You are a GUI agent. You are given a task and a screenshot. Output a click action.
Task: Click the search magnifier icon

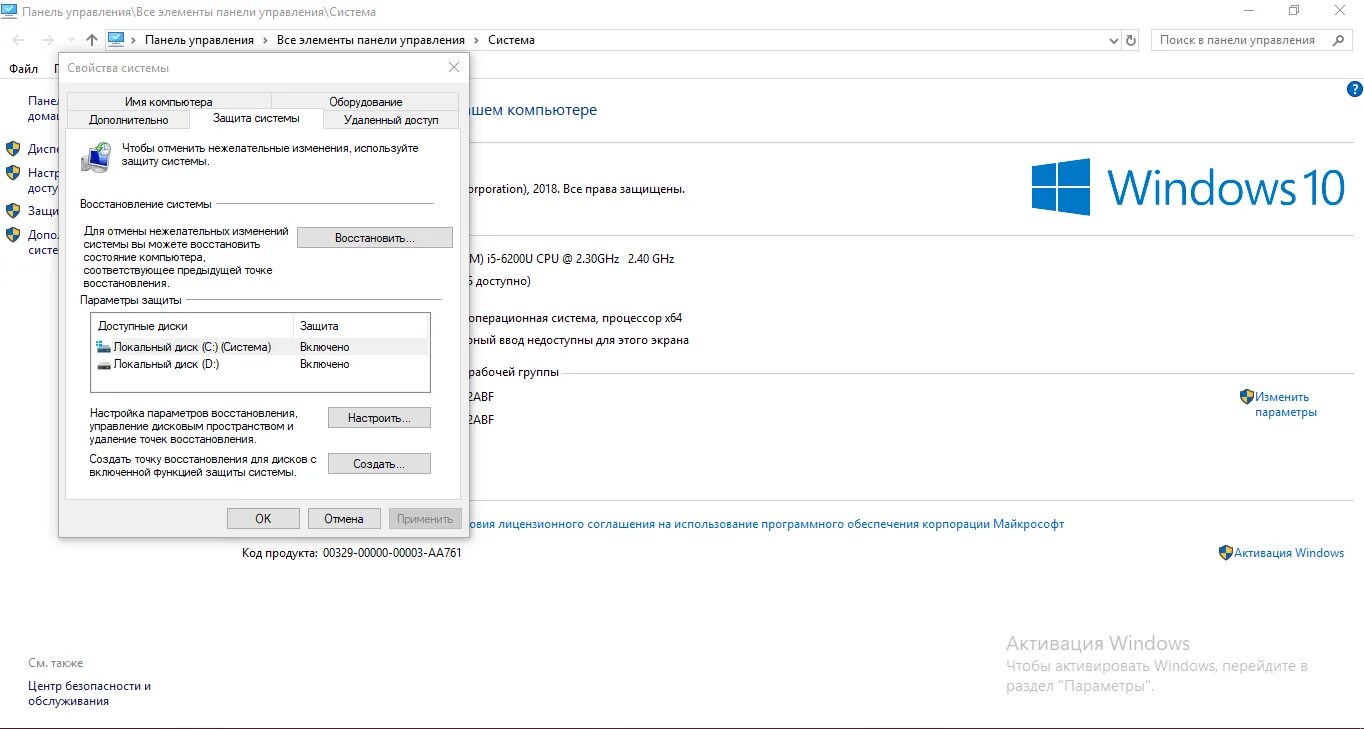[1338, 40]
